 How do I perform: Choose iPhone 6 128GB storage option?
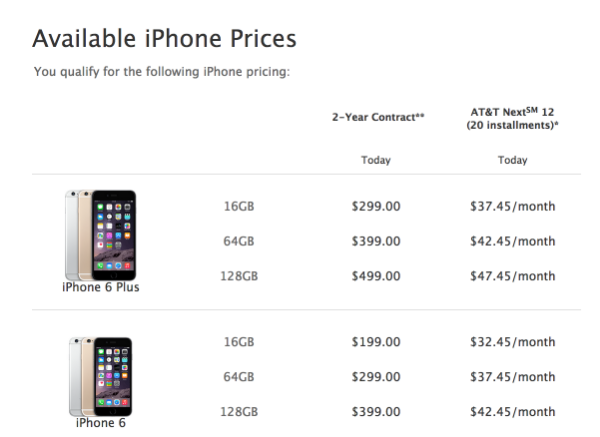239,412
